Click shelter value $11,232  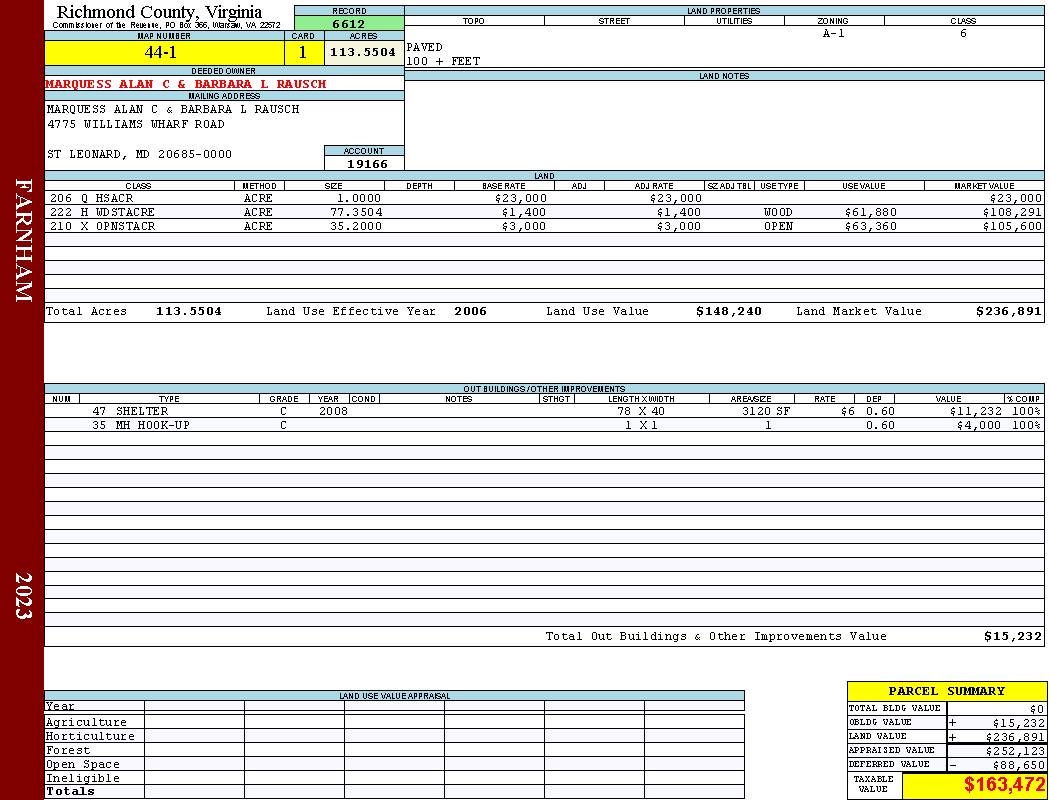pyautogui.click(x=976, y=411)
